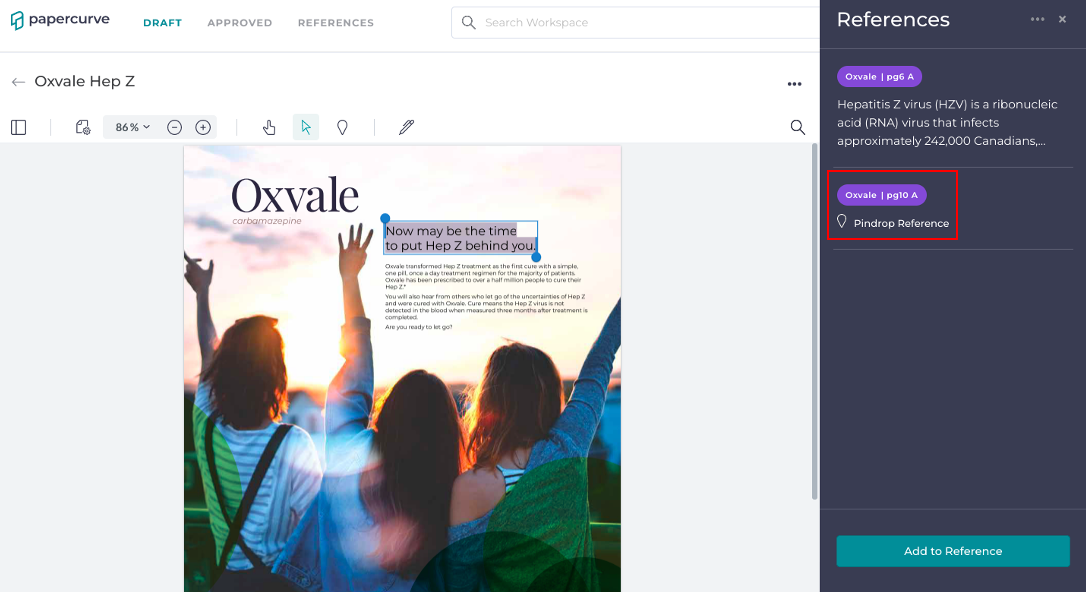This screenshot has width=1086, height=592.
Task: Click the Oxvale Hep Z document title
Action: pyautogui.click(x=84, y=82)
